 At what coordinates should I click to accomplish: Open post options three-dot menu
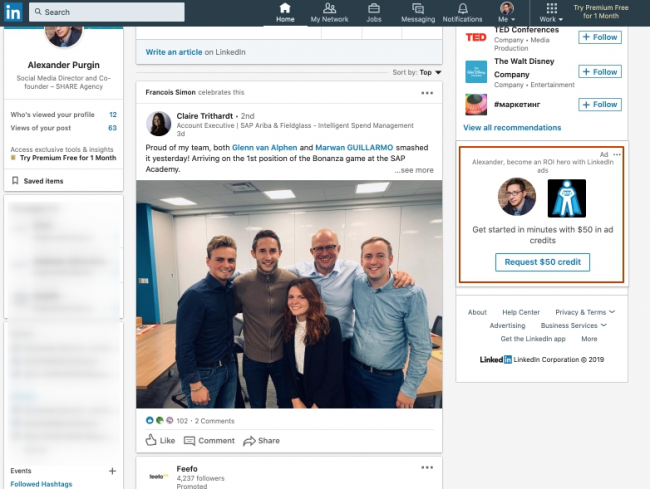[427, 93]
